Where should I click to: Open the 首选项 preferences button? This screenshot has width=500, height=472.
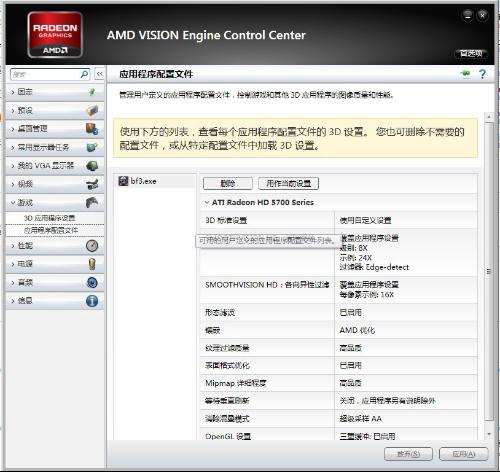(471, 54)
